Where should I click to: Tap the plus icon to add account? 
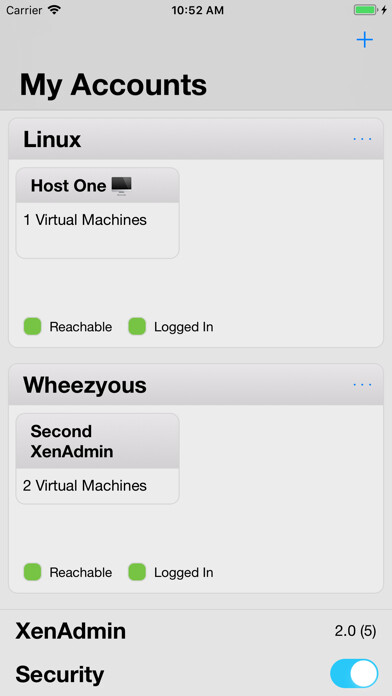(x=364, y=40)
